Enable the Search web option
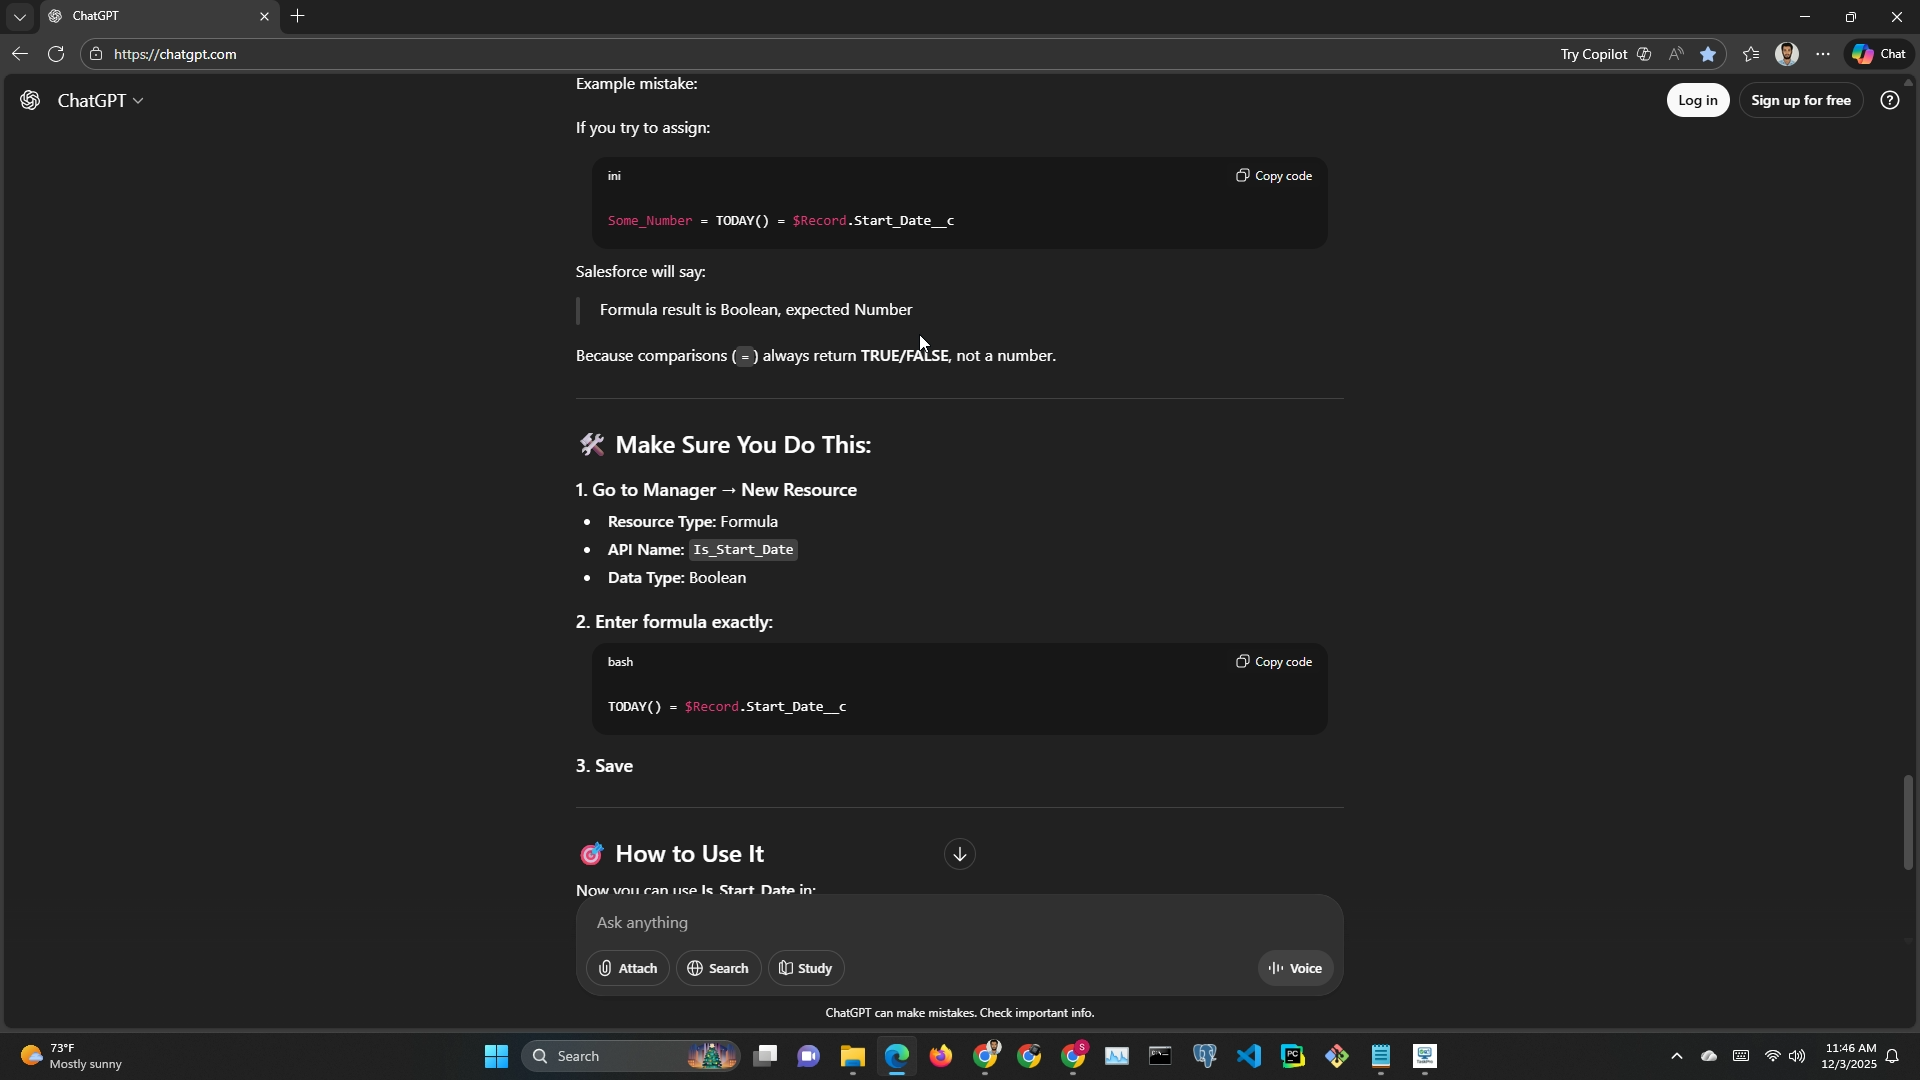 [x=718, y=968]
